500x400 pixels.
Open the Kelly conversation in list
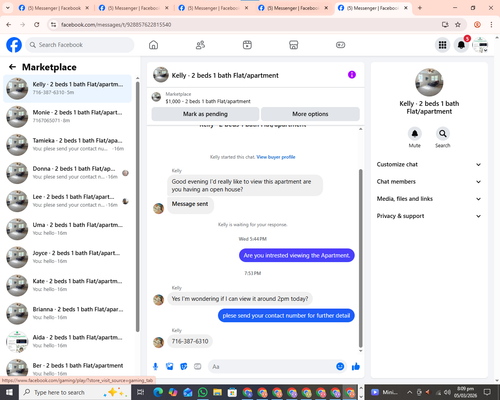(67, 88)
